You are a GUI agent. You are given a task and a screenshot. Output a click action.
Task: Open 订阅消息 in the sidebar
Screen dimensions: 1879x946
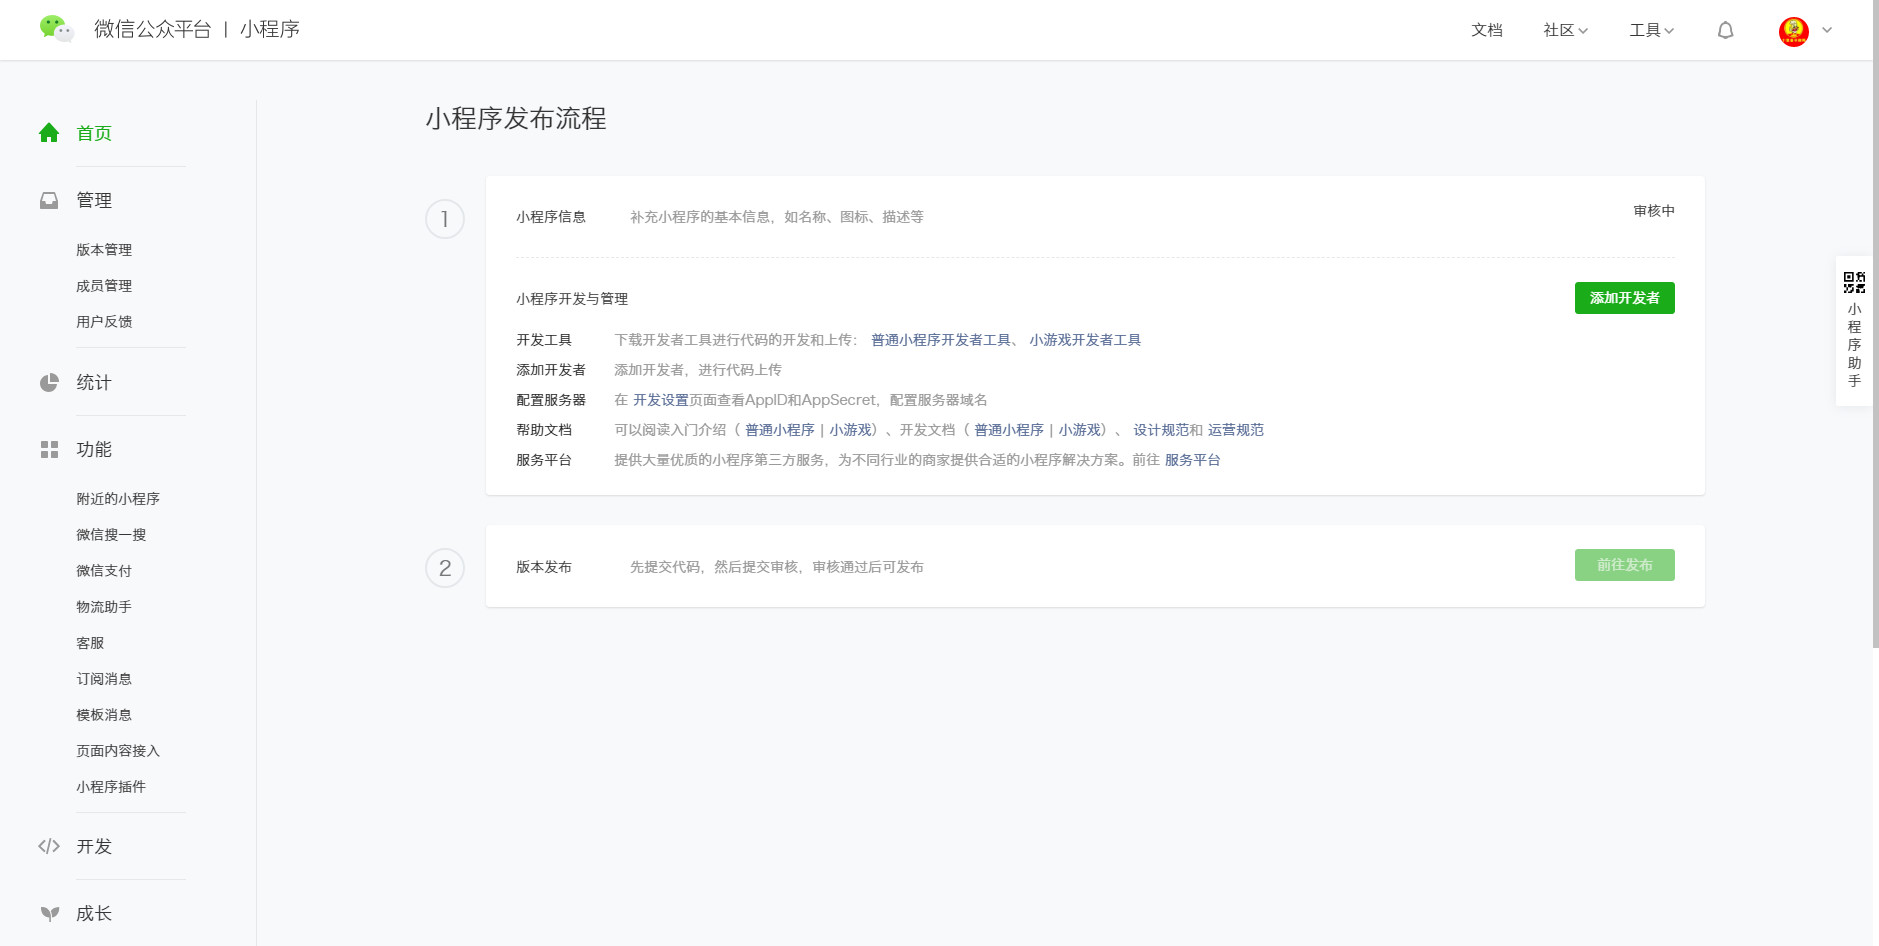coord(104,679)
